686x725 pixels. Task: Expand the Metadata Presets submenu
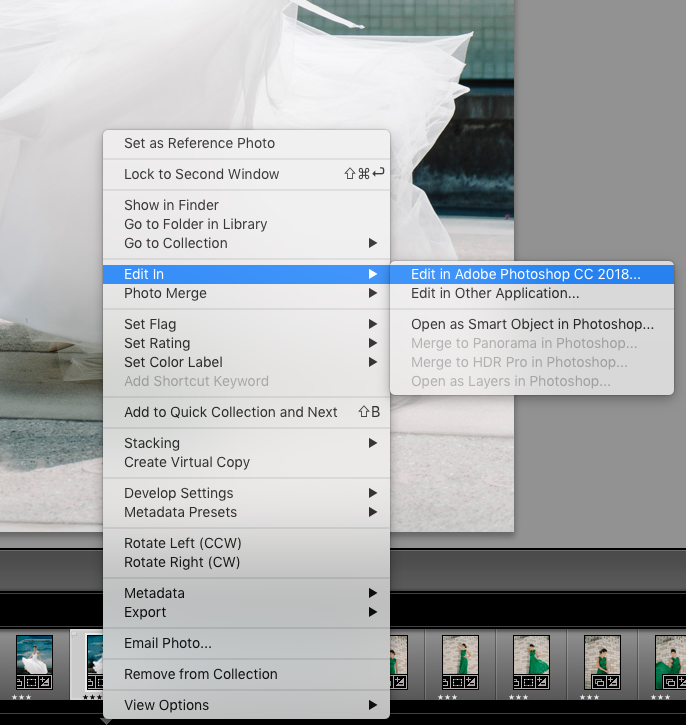pyautogui.click(x=246, y=512)
